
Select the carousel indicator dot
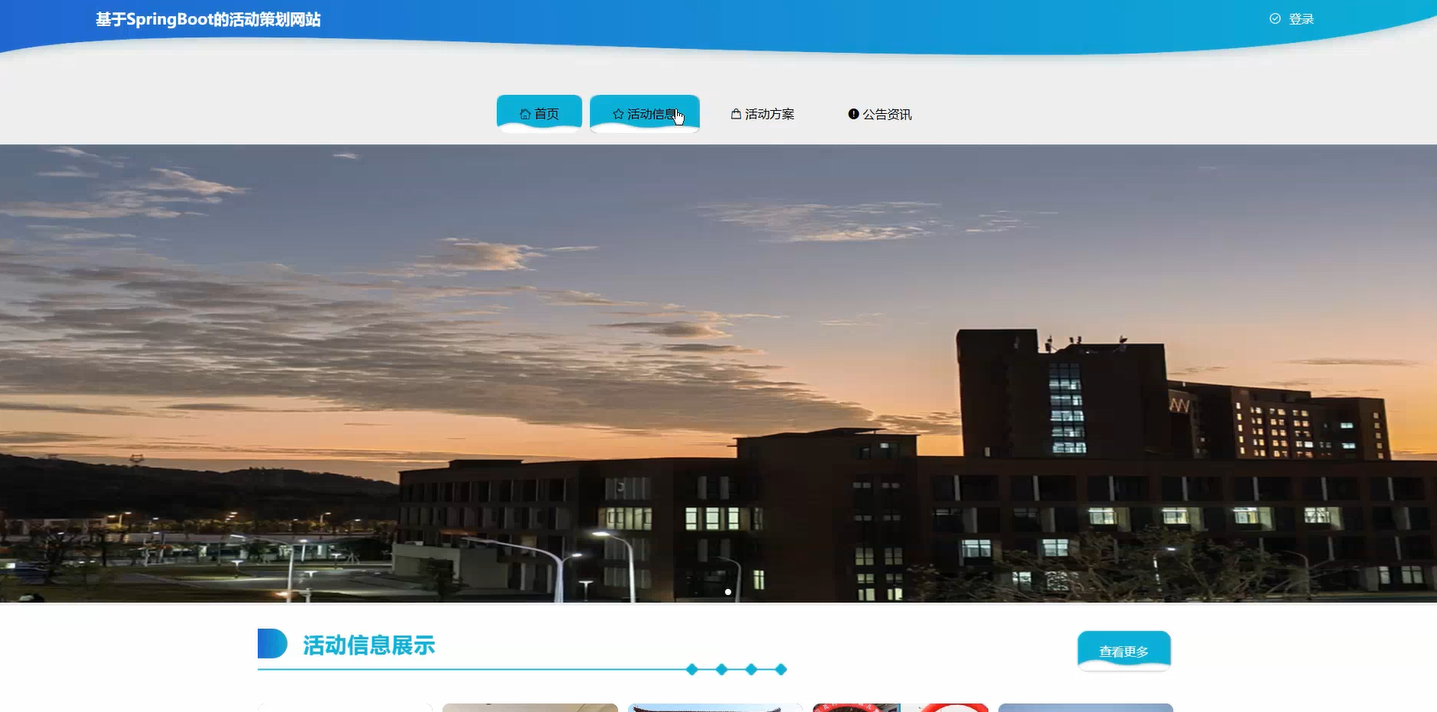point(727,592)
